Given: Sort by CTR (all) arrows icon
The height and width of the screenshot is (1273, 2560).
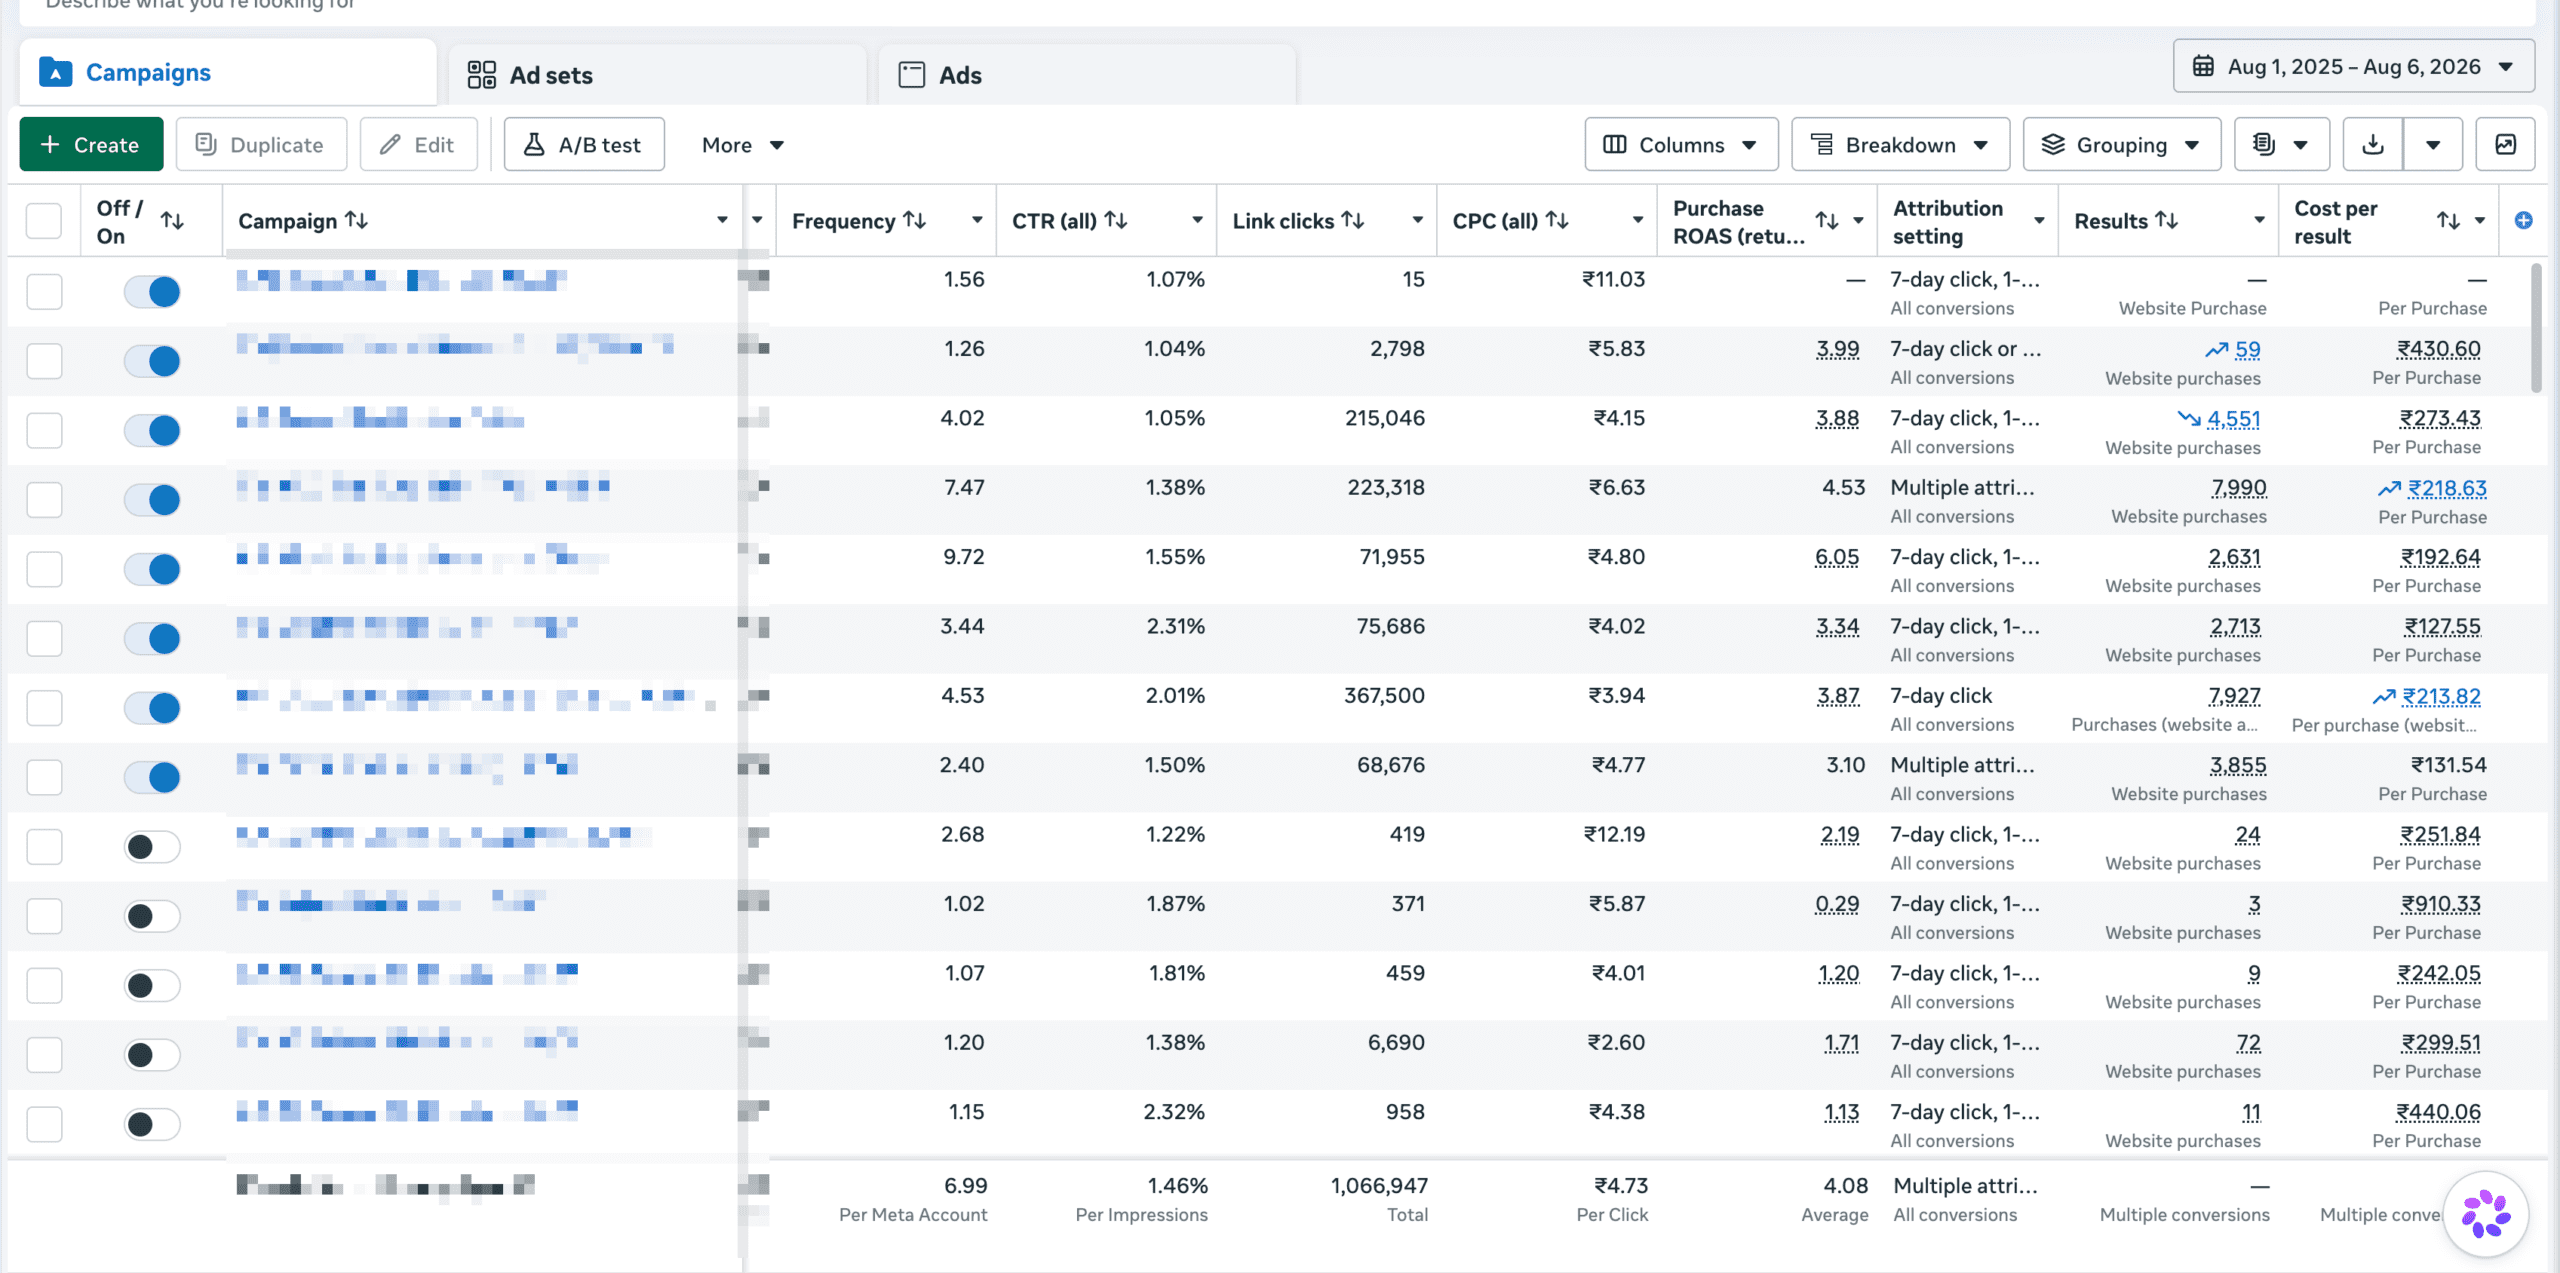Looking at the screenshot, I should [x=1117, y=220].
